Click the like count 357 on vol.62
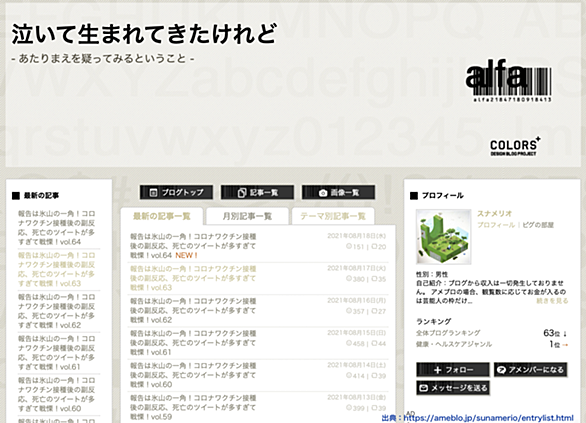Viewport: 586px width, 423px height. pyautogui.click(x=355, y=311)
